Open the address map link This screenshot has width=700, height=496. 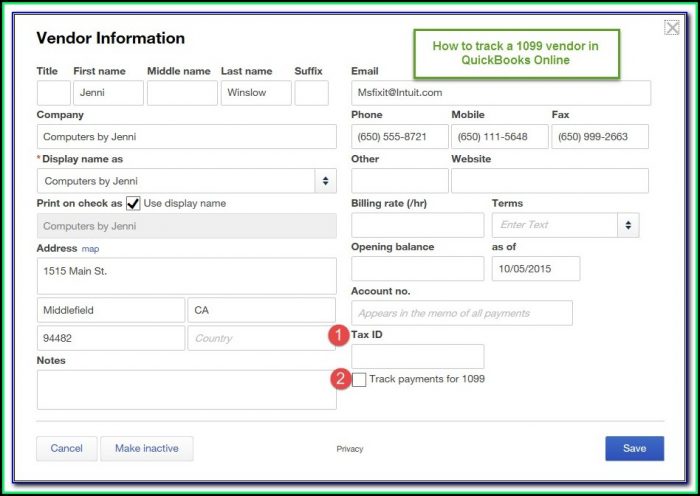(x=90, y=249)
